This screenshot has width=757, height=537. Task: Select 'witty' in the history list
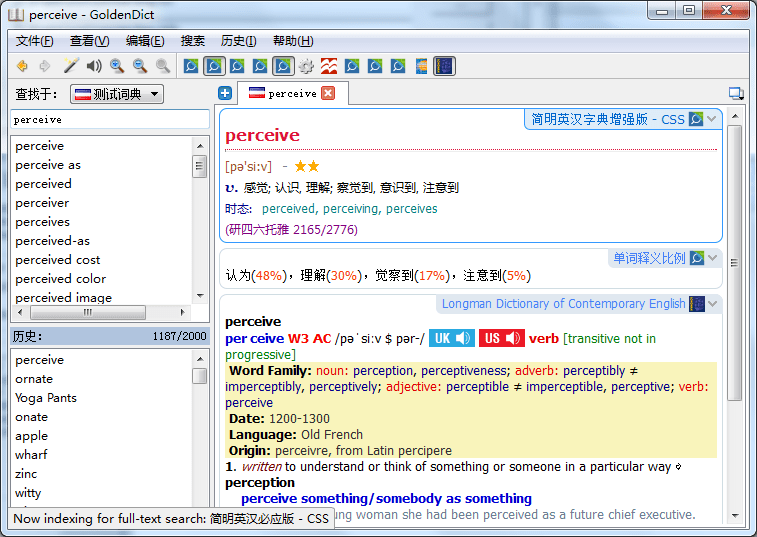[28, 493]
